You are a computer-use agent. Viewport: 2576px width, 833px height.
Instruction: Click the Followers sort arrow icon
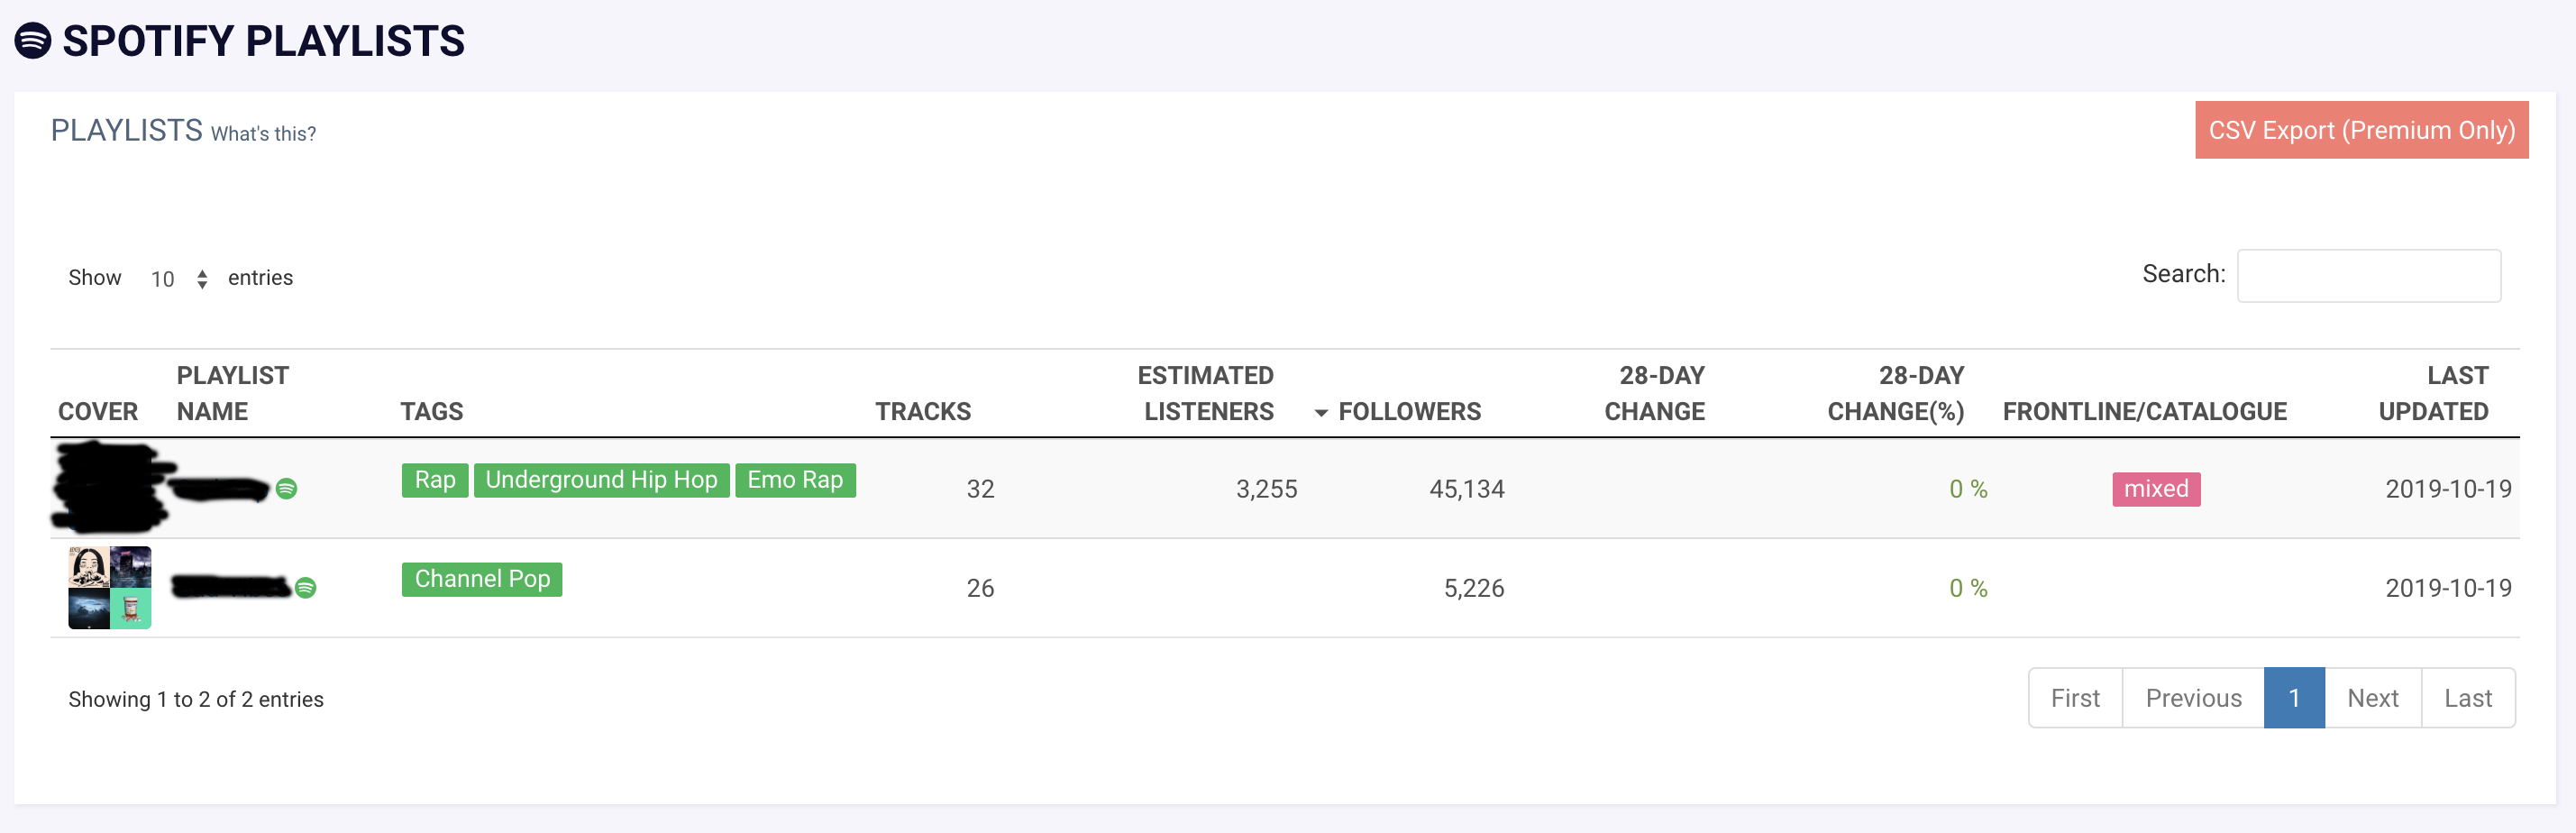pyautogui.click(x=1321, y=413)
